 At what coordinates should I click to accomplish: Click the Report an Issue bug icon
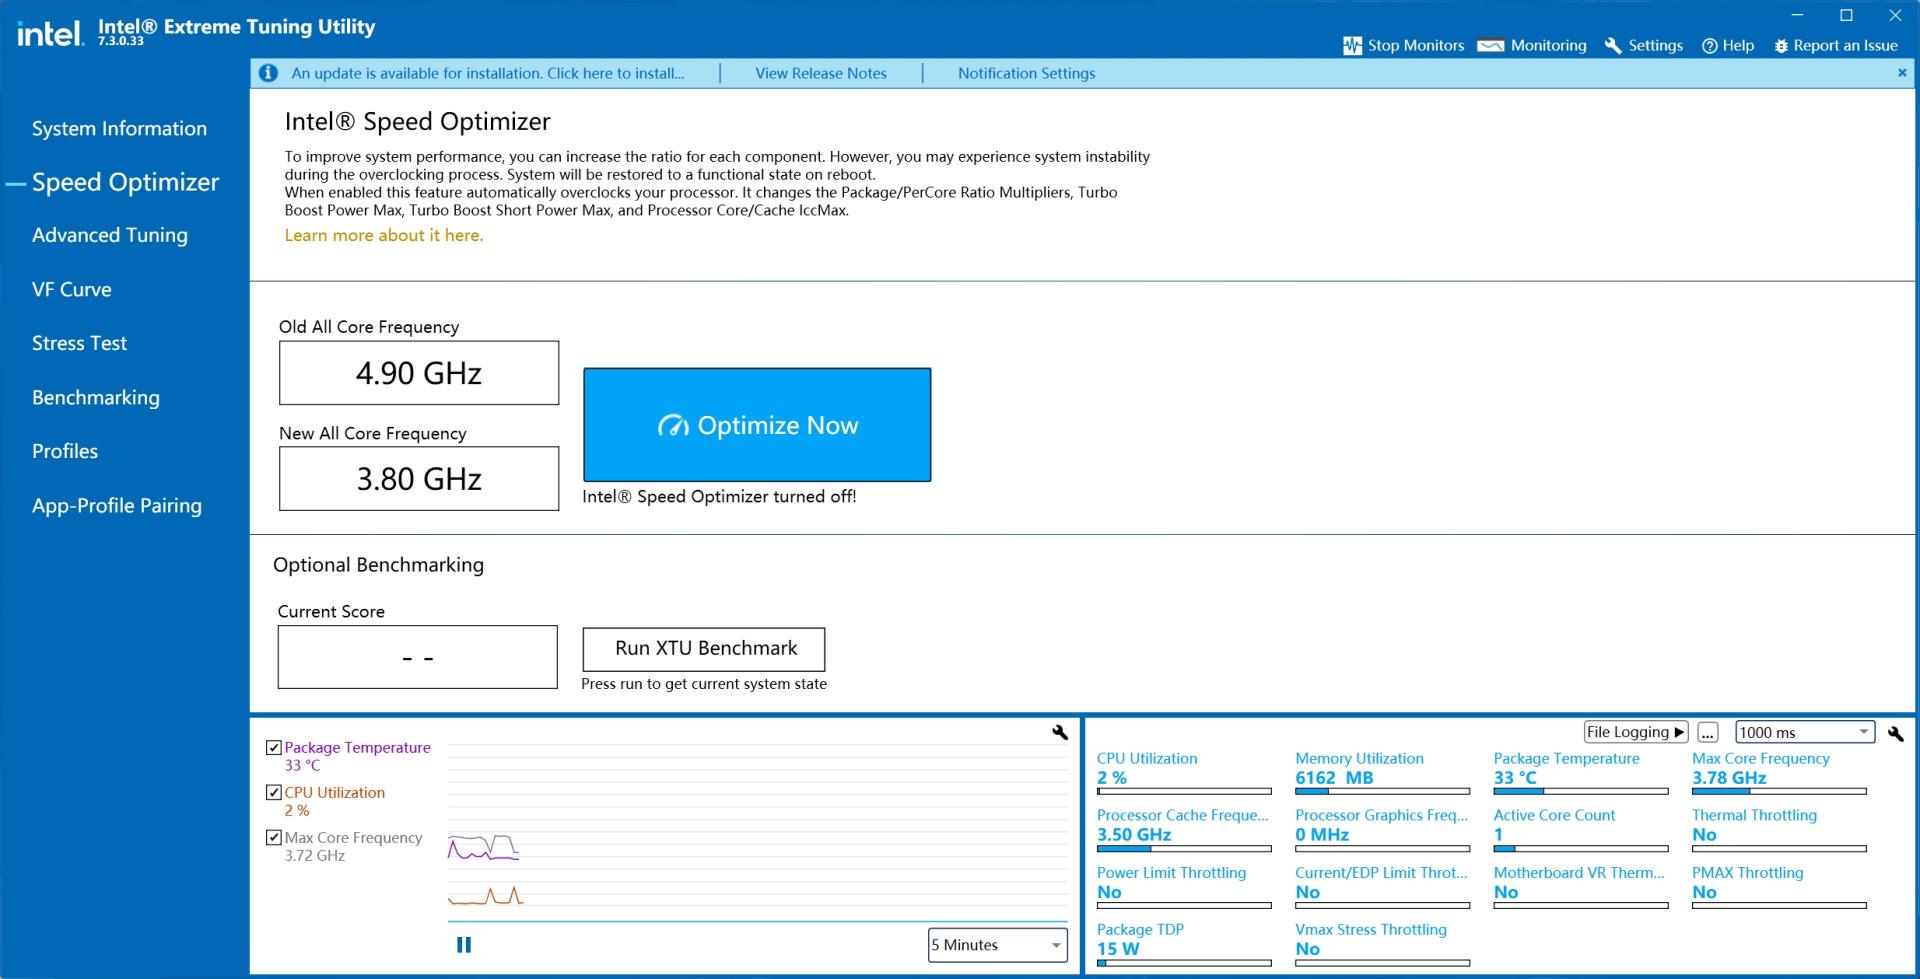pyautogui.click(x=1780, y=46)
